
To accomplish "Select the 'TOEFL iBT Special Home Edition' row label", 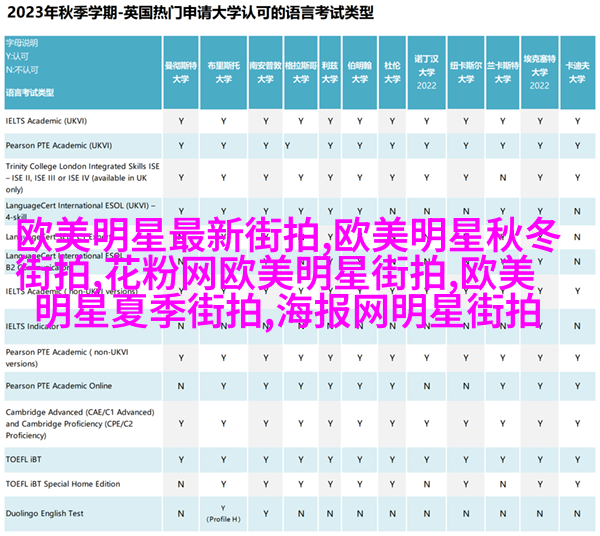I will (63, 484).
